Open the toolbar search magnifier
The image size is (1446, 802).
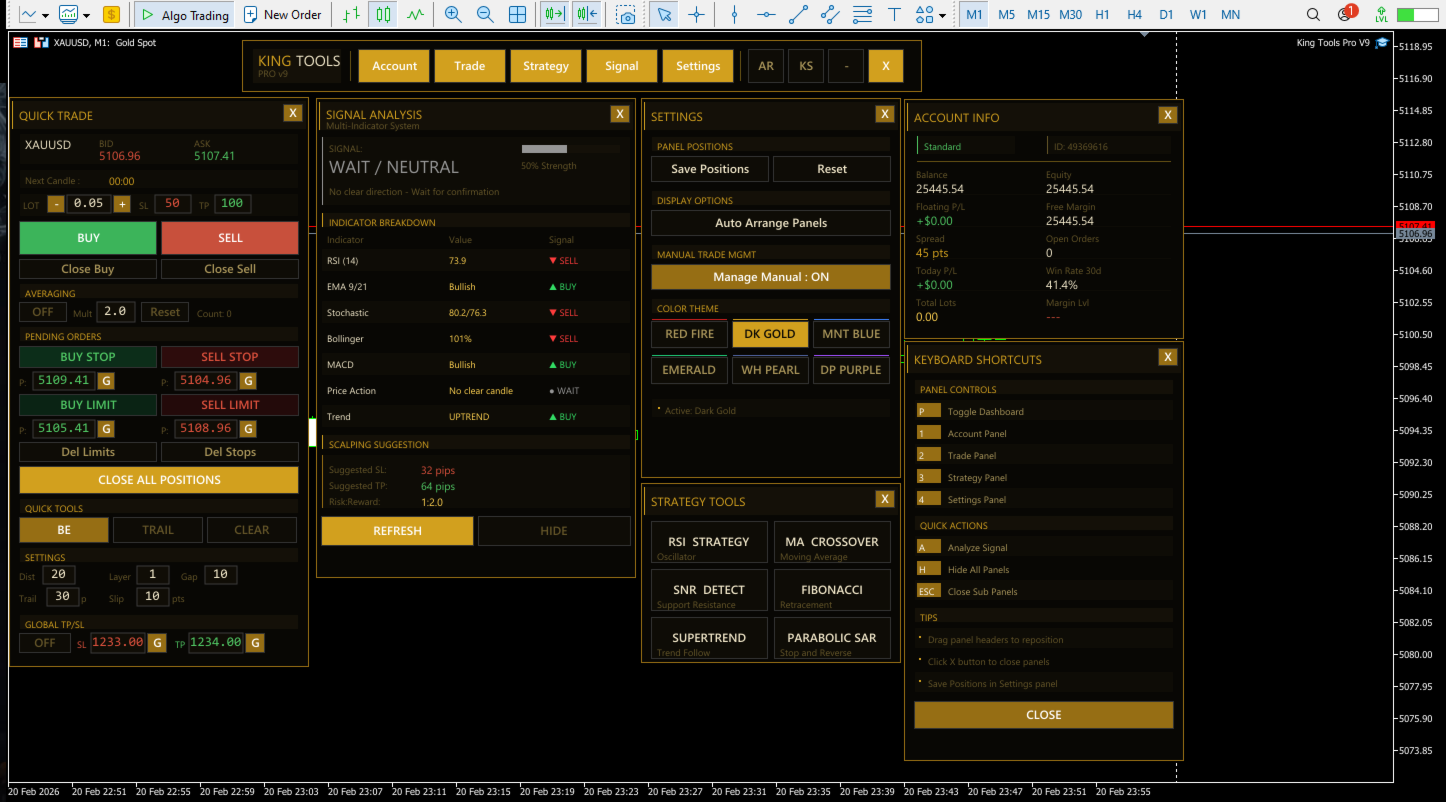coord(1313,15)
